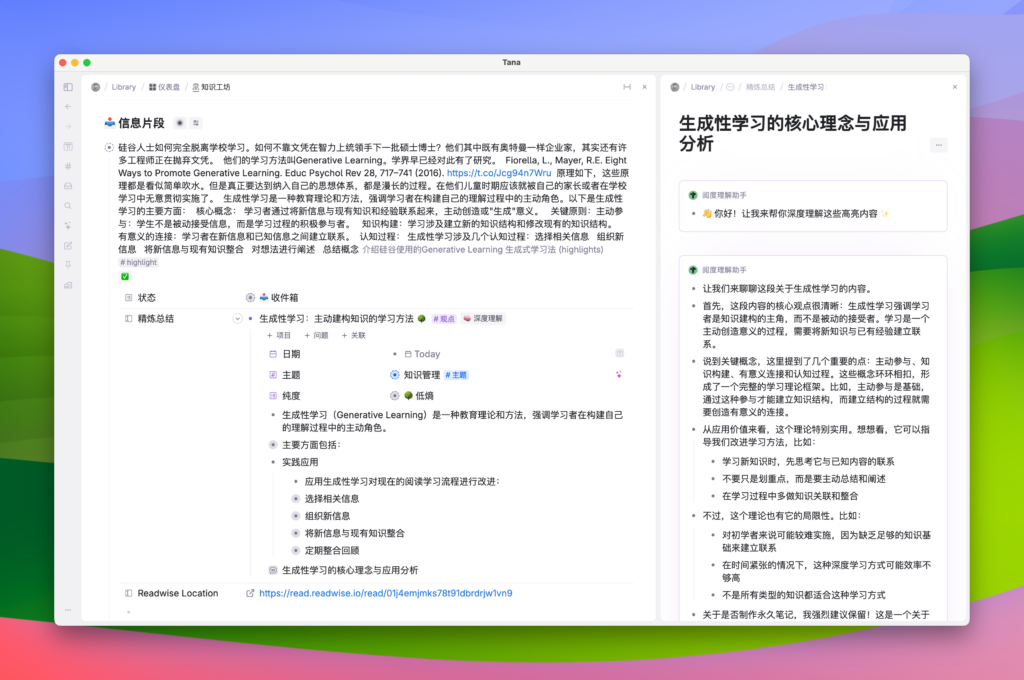Expand the 定期整合回顾 bullet
This screenshot has height=680, width=1024.
click(x=296, y=551)
